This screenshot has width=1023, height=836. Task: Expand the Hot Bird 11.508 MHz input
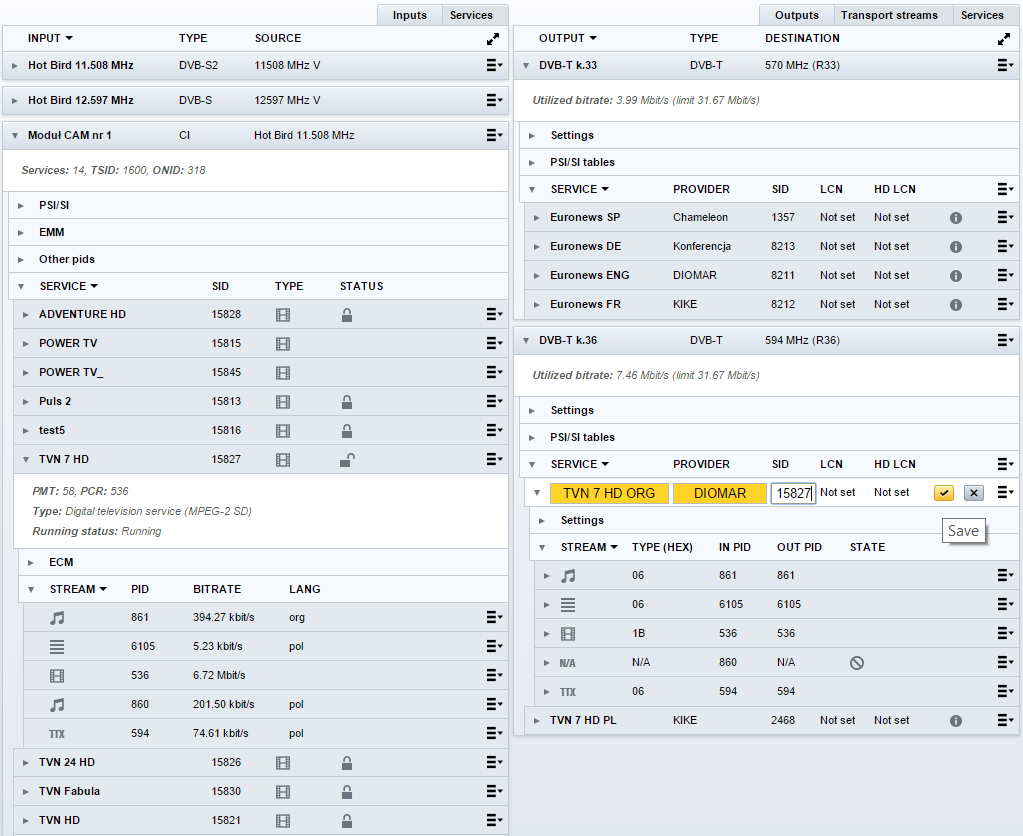click(15, 65)
